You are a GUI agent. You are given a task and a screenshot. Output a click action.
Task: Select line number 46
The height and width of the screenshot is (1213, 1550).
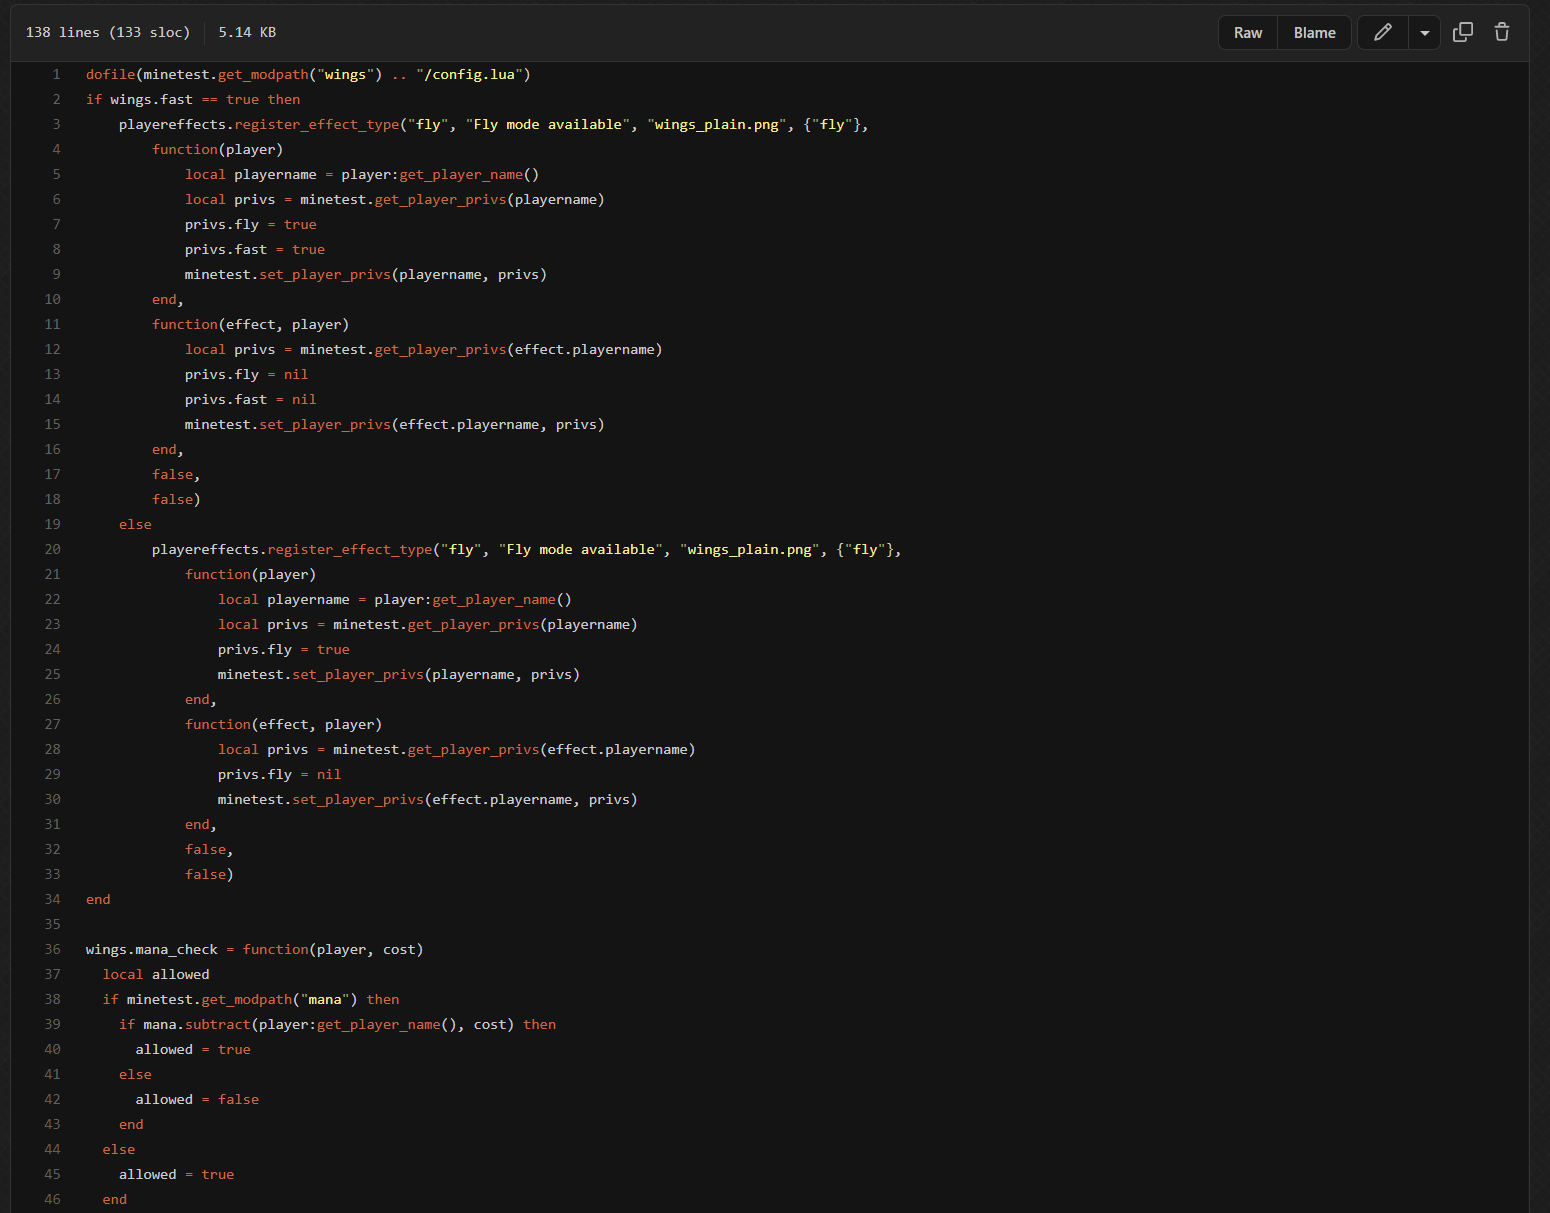tap(53, 1200)
